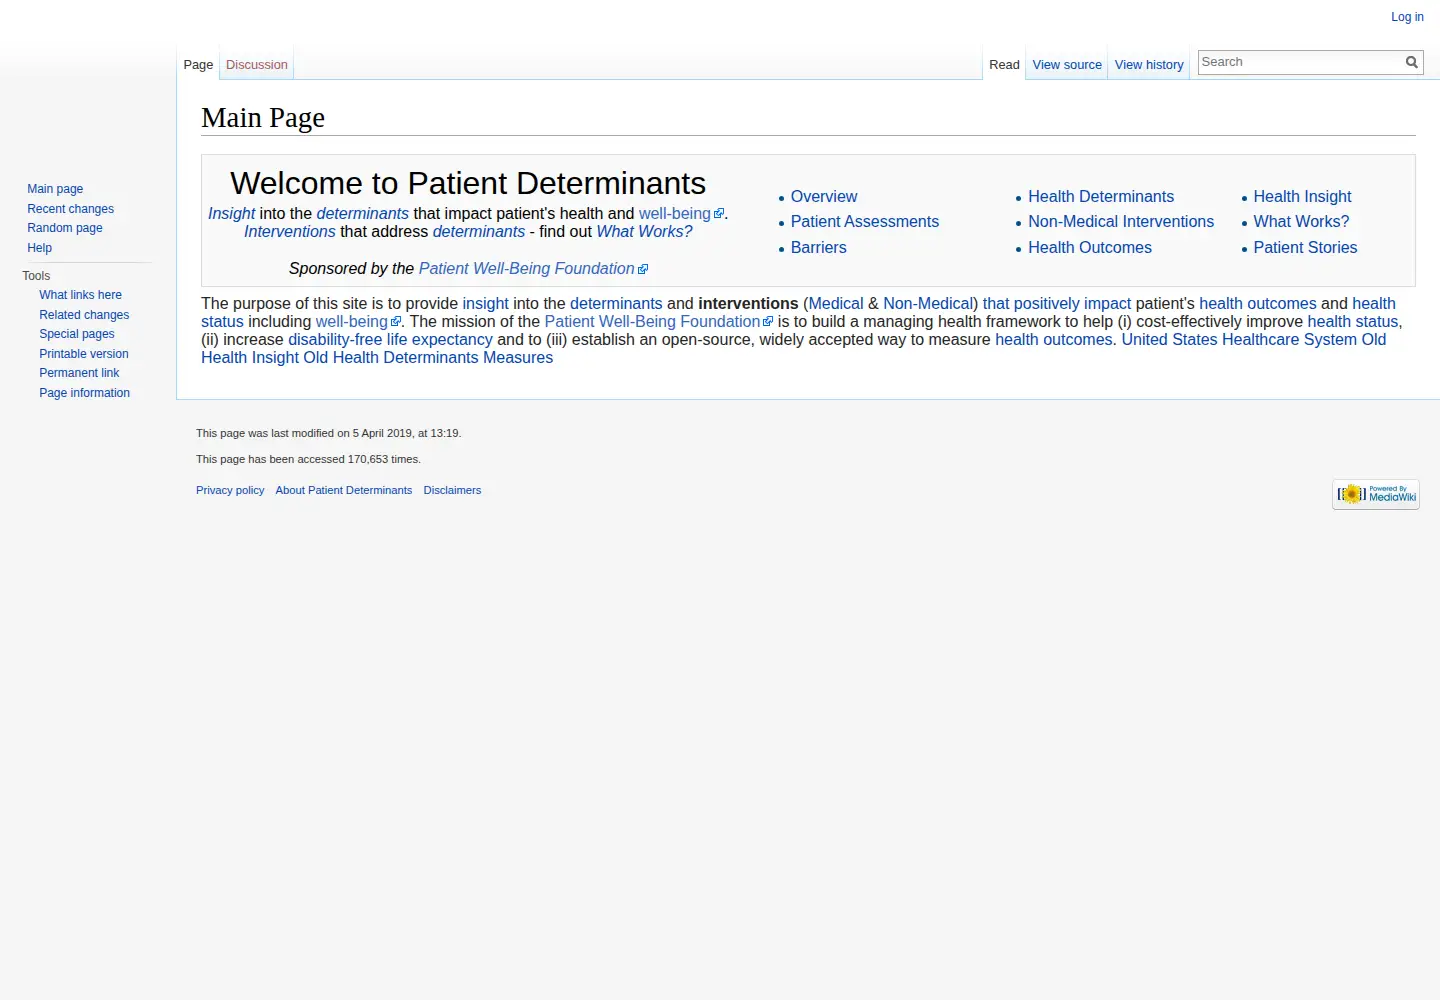Screen dimensions: 1440x1000
Task: Open Printable version link
Action: [84, 354]
